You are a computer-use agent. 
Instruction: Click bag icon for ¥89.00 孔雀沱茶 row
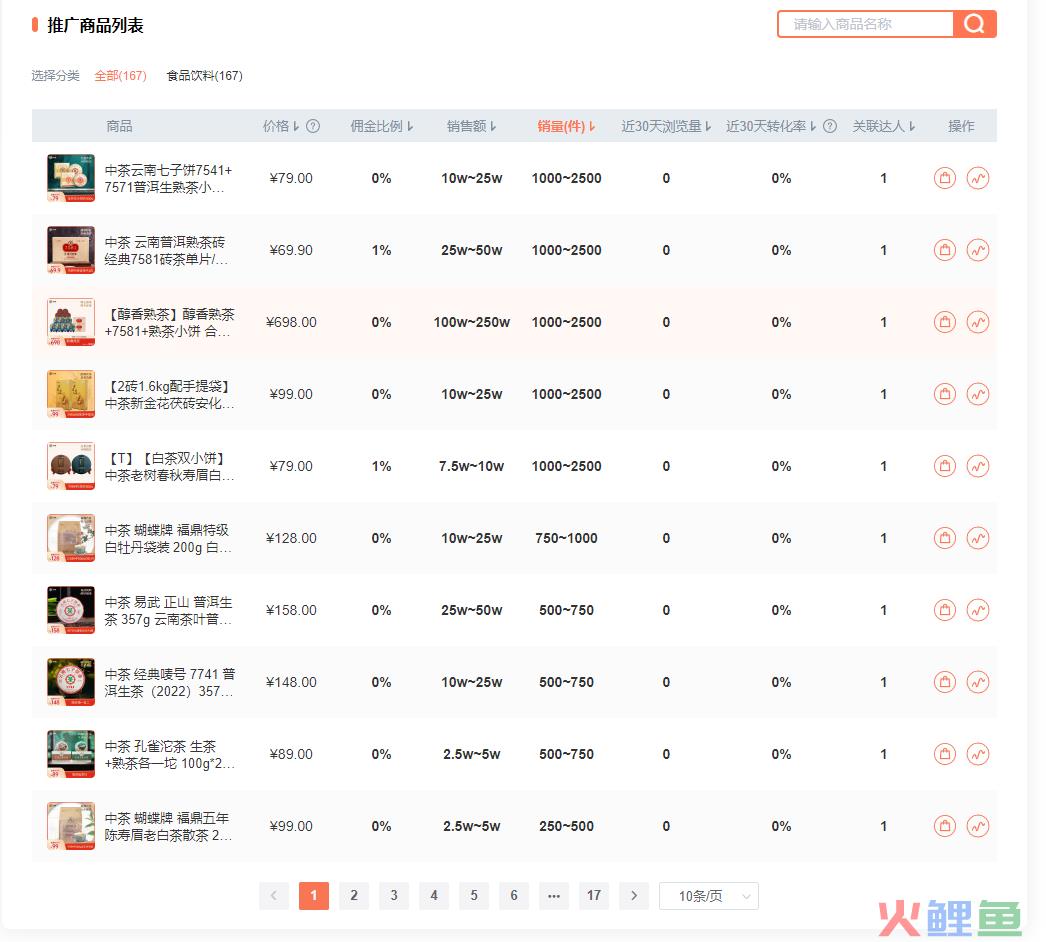click(945, 755)
